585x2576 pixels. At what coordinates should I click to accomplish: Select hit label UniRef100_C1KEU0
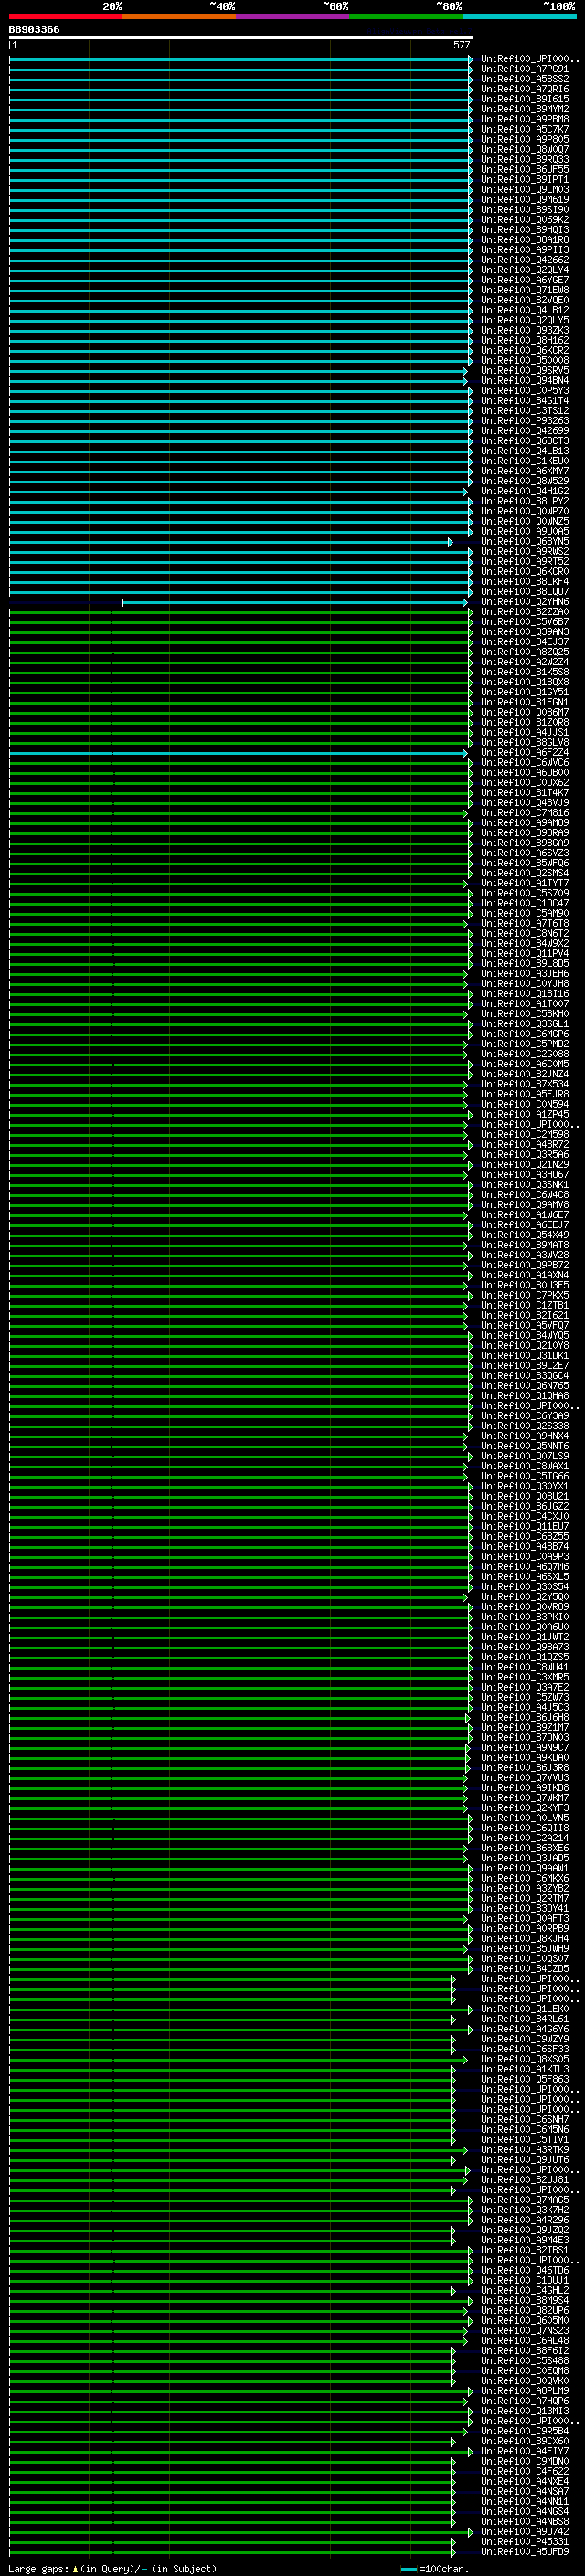coord(525,461)
